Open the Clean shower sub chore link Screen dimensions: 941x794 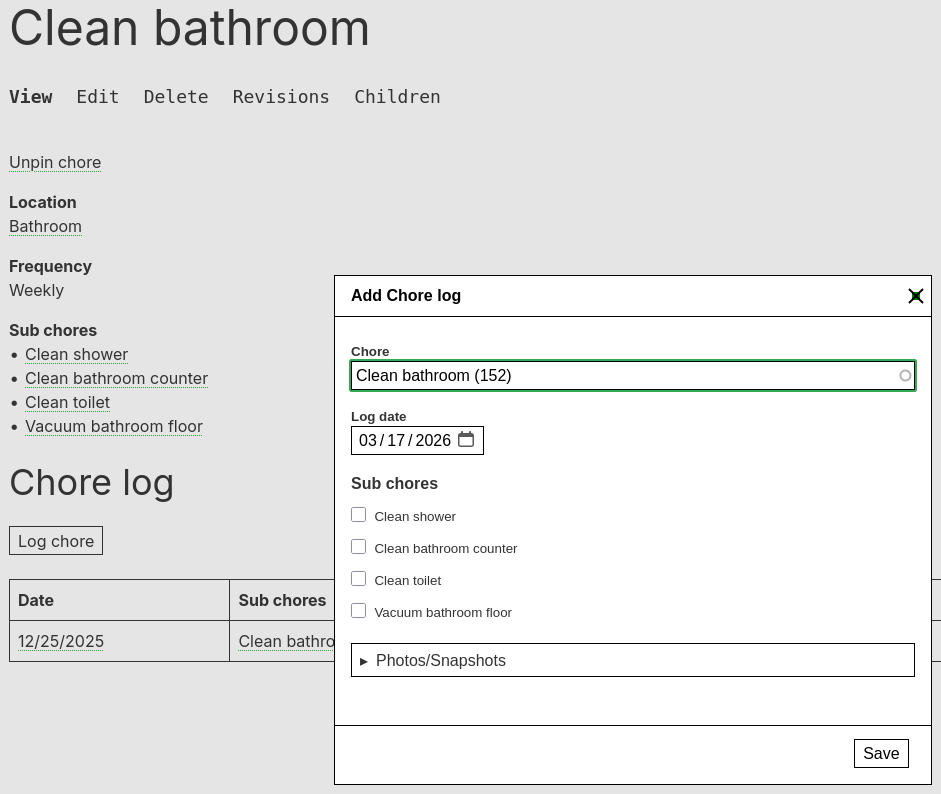coord(76,354)
